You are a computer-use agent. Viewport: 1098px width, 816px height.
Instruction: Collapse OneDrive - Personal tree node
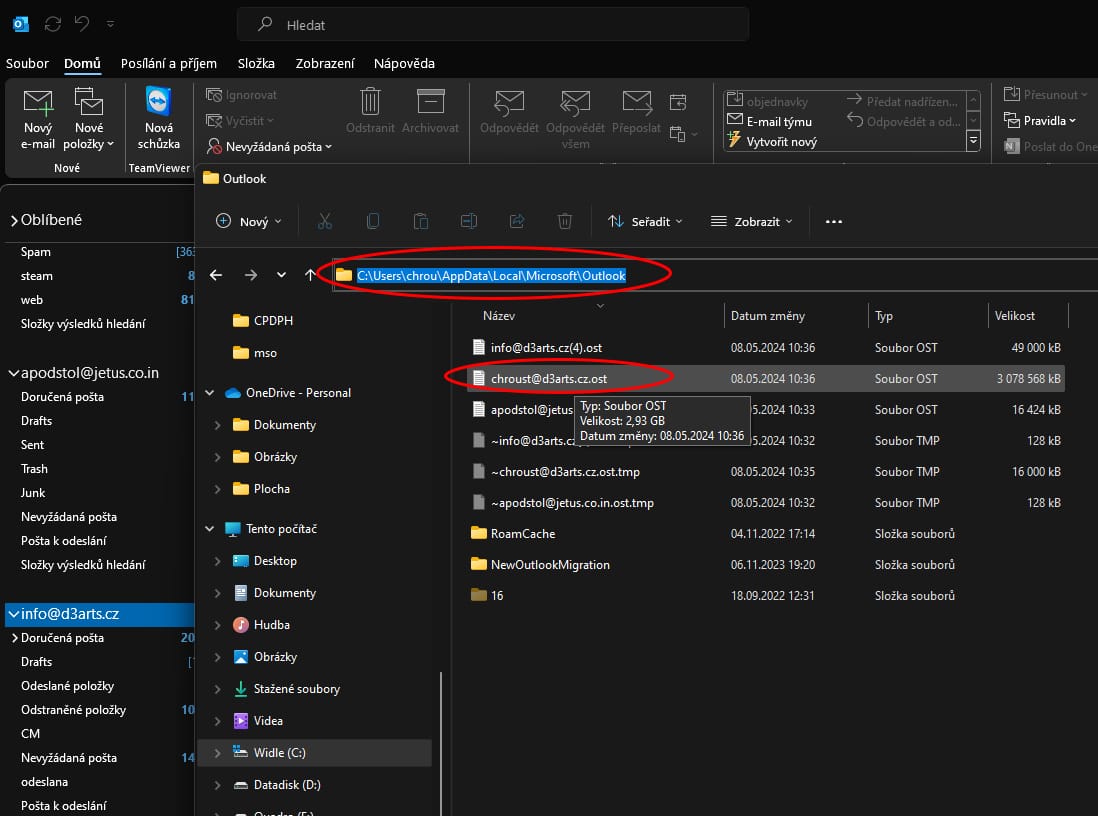click(x=209, y=393)
